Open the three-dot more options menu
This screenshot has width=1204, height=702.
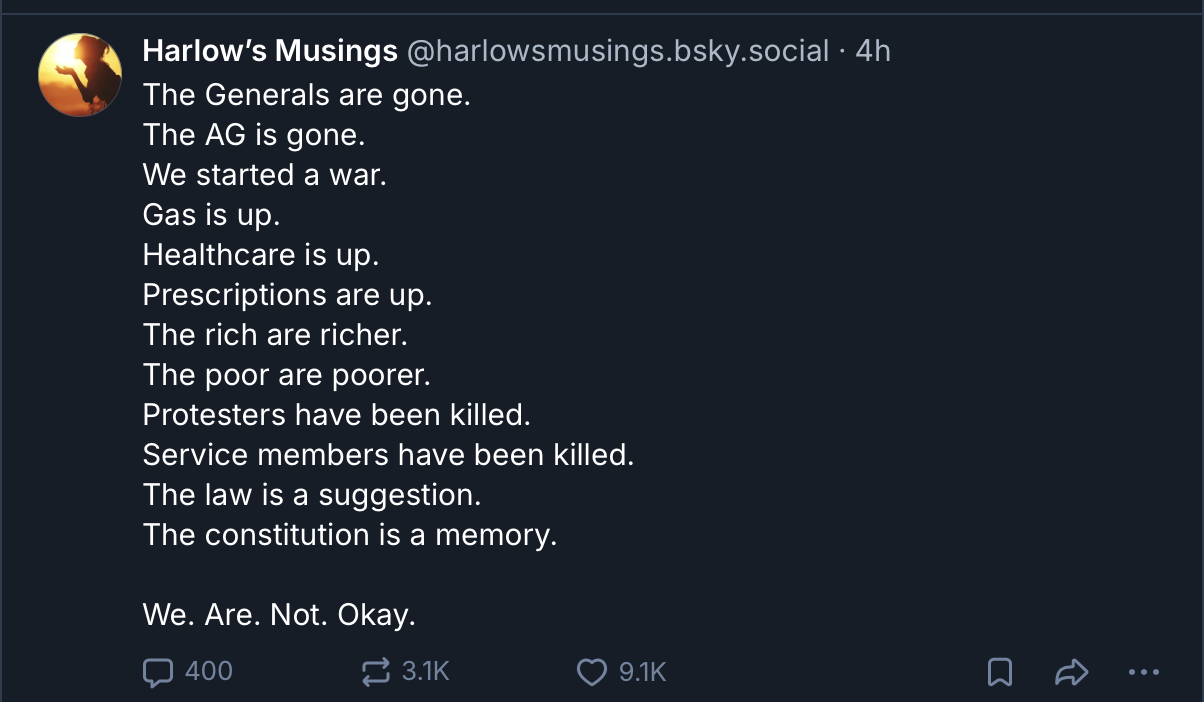tap(1143, 673)
